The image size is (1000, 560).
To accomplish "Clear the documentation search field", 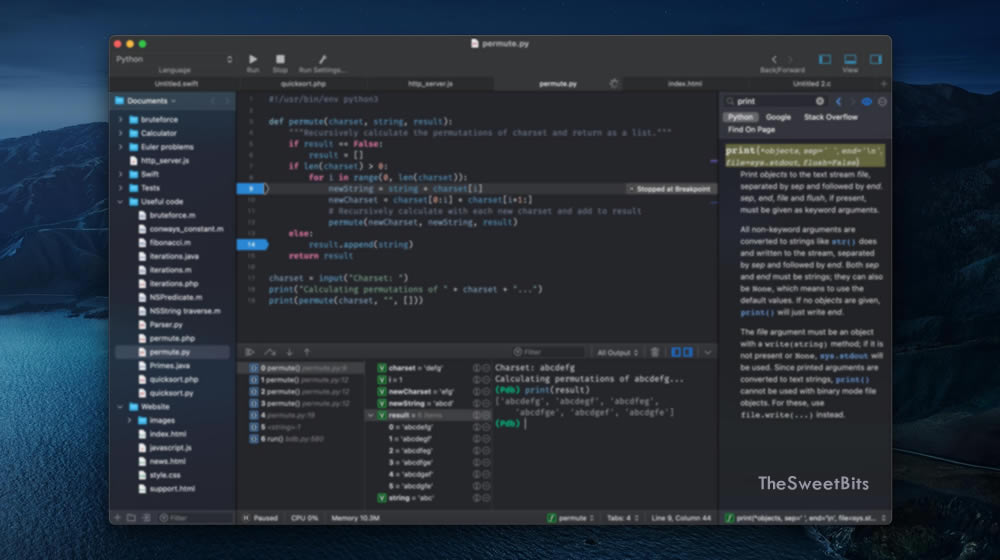I will [820, 101].
